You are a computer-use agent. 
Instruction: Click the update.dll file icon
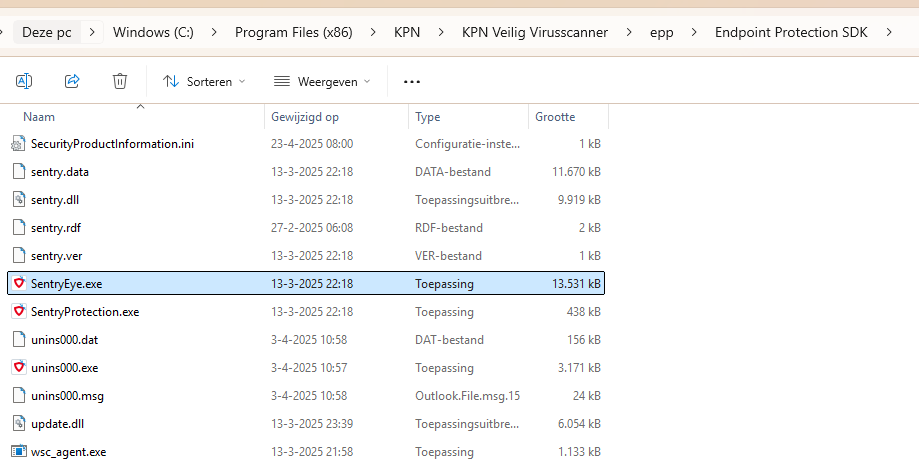(19, 423)
